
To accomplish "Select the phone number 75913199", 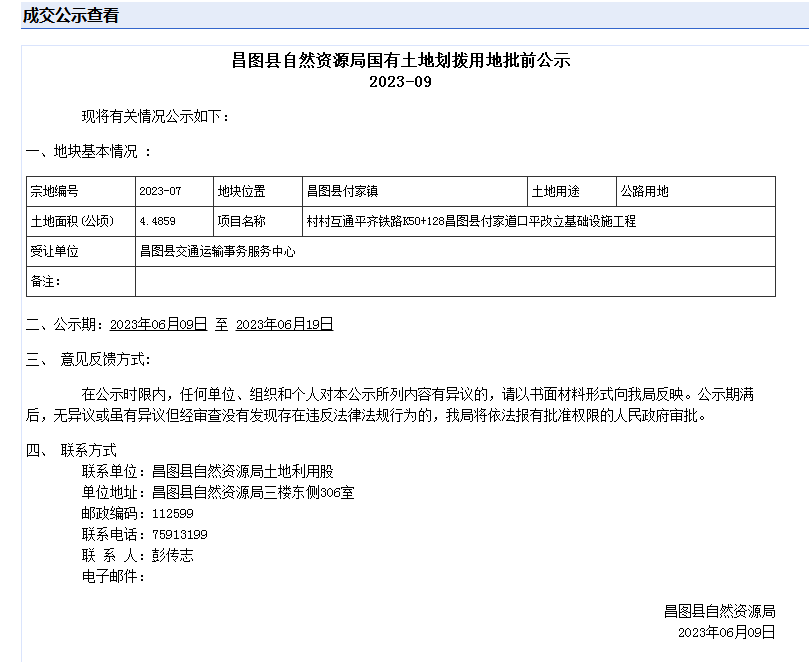I will (180, 535).
